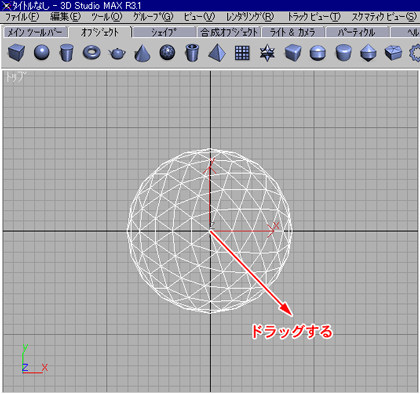
Task: Choose the Cylinder primitive icon
Action: tap(66, 53)
